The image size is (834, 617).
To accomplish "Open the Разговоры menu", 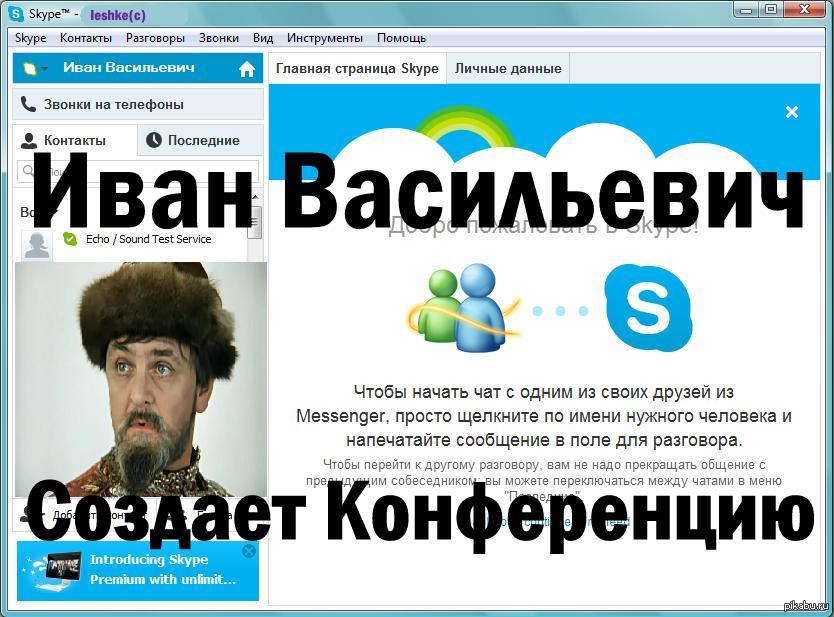I will click(155, 38).
